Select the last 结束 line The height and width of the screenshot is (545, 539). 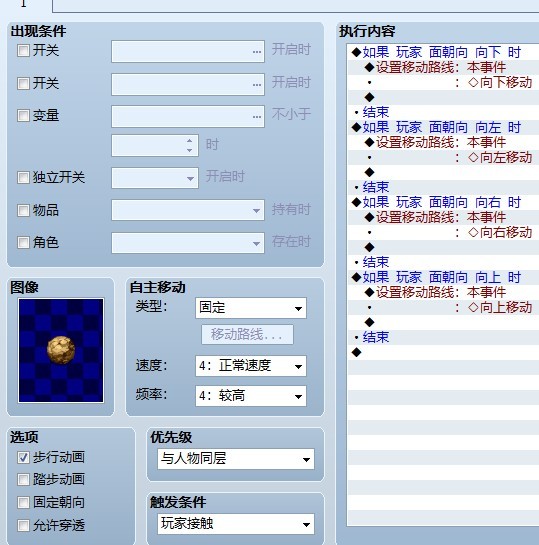(443, 337)
